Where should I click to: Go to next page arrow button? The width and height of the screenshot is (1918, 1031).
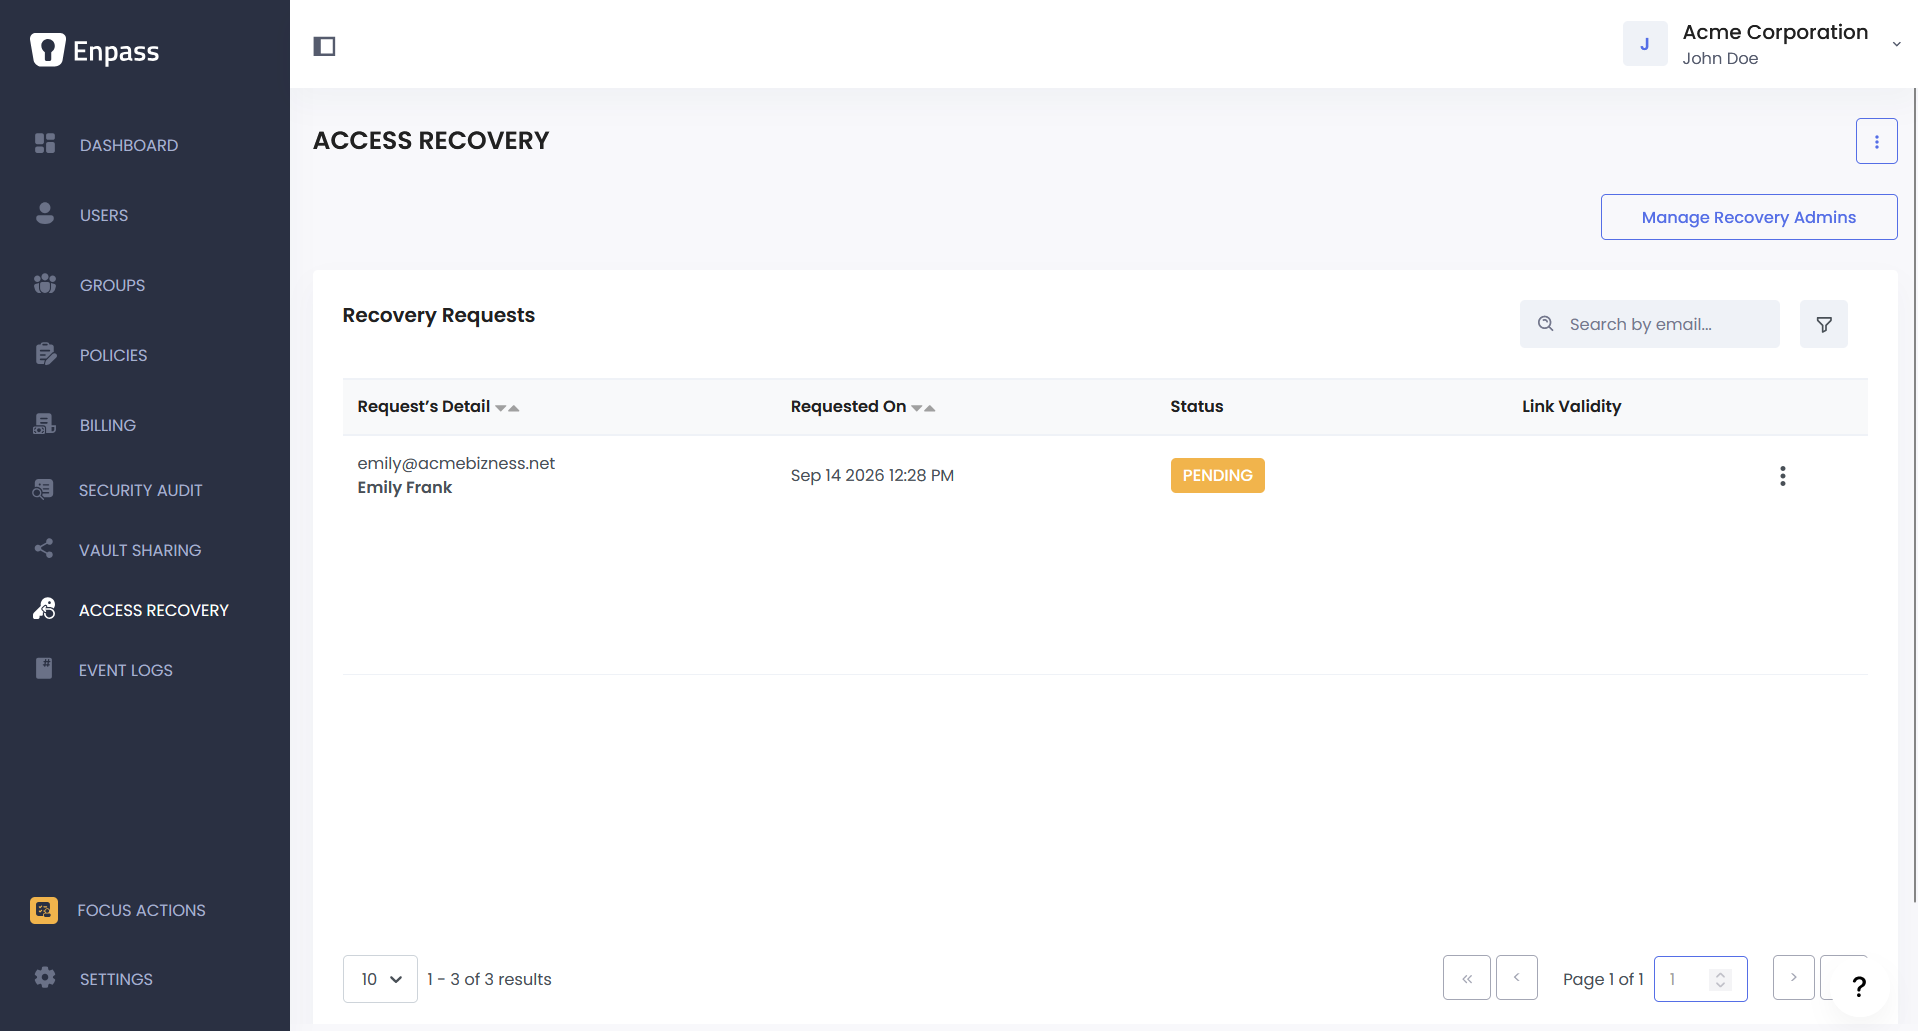(x=1794, y=978)
